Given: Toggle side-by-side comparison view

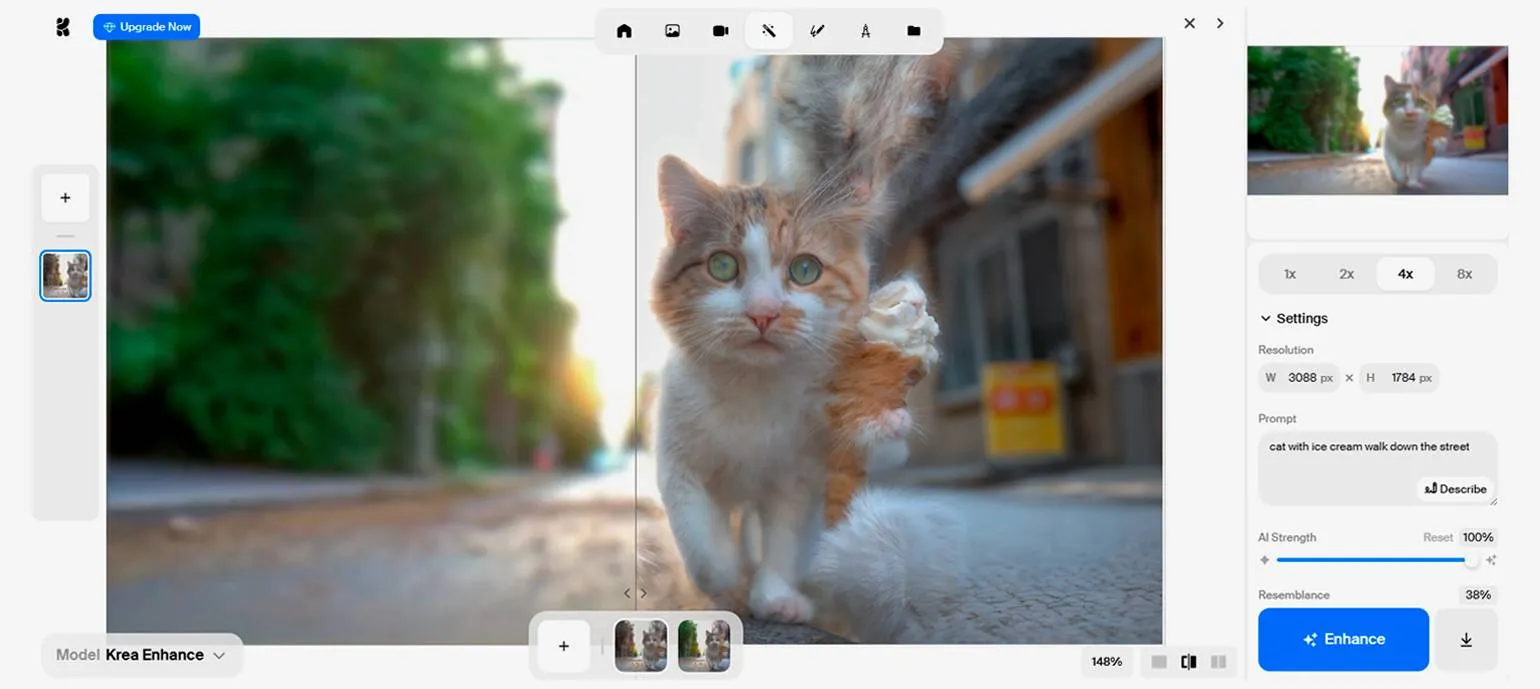Looking at the screenshot, I should (1218, 662).
